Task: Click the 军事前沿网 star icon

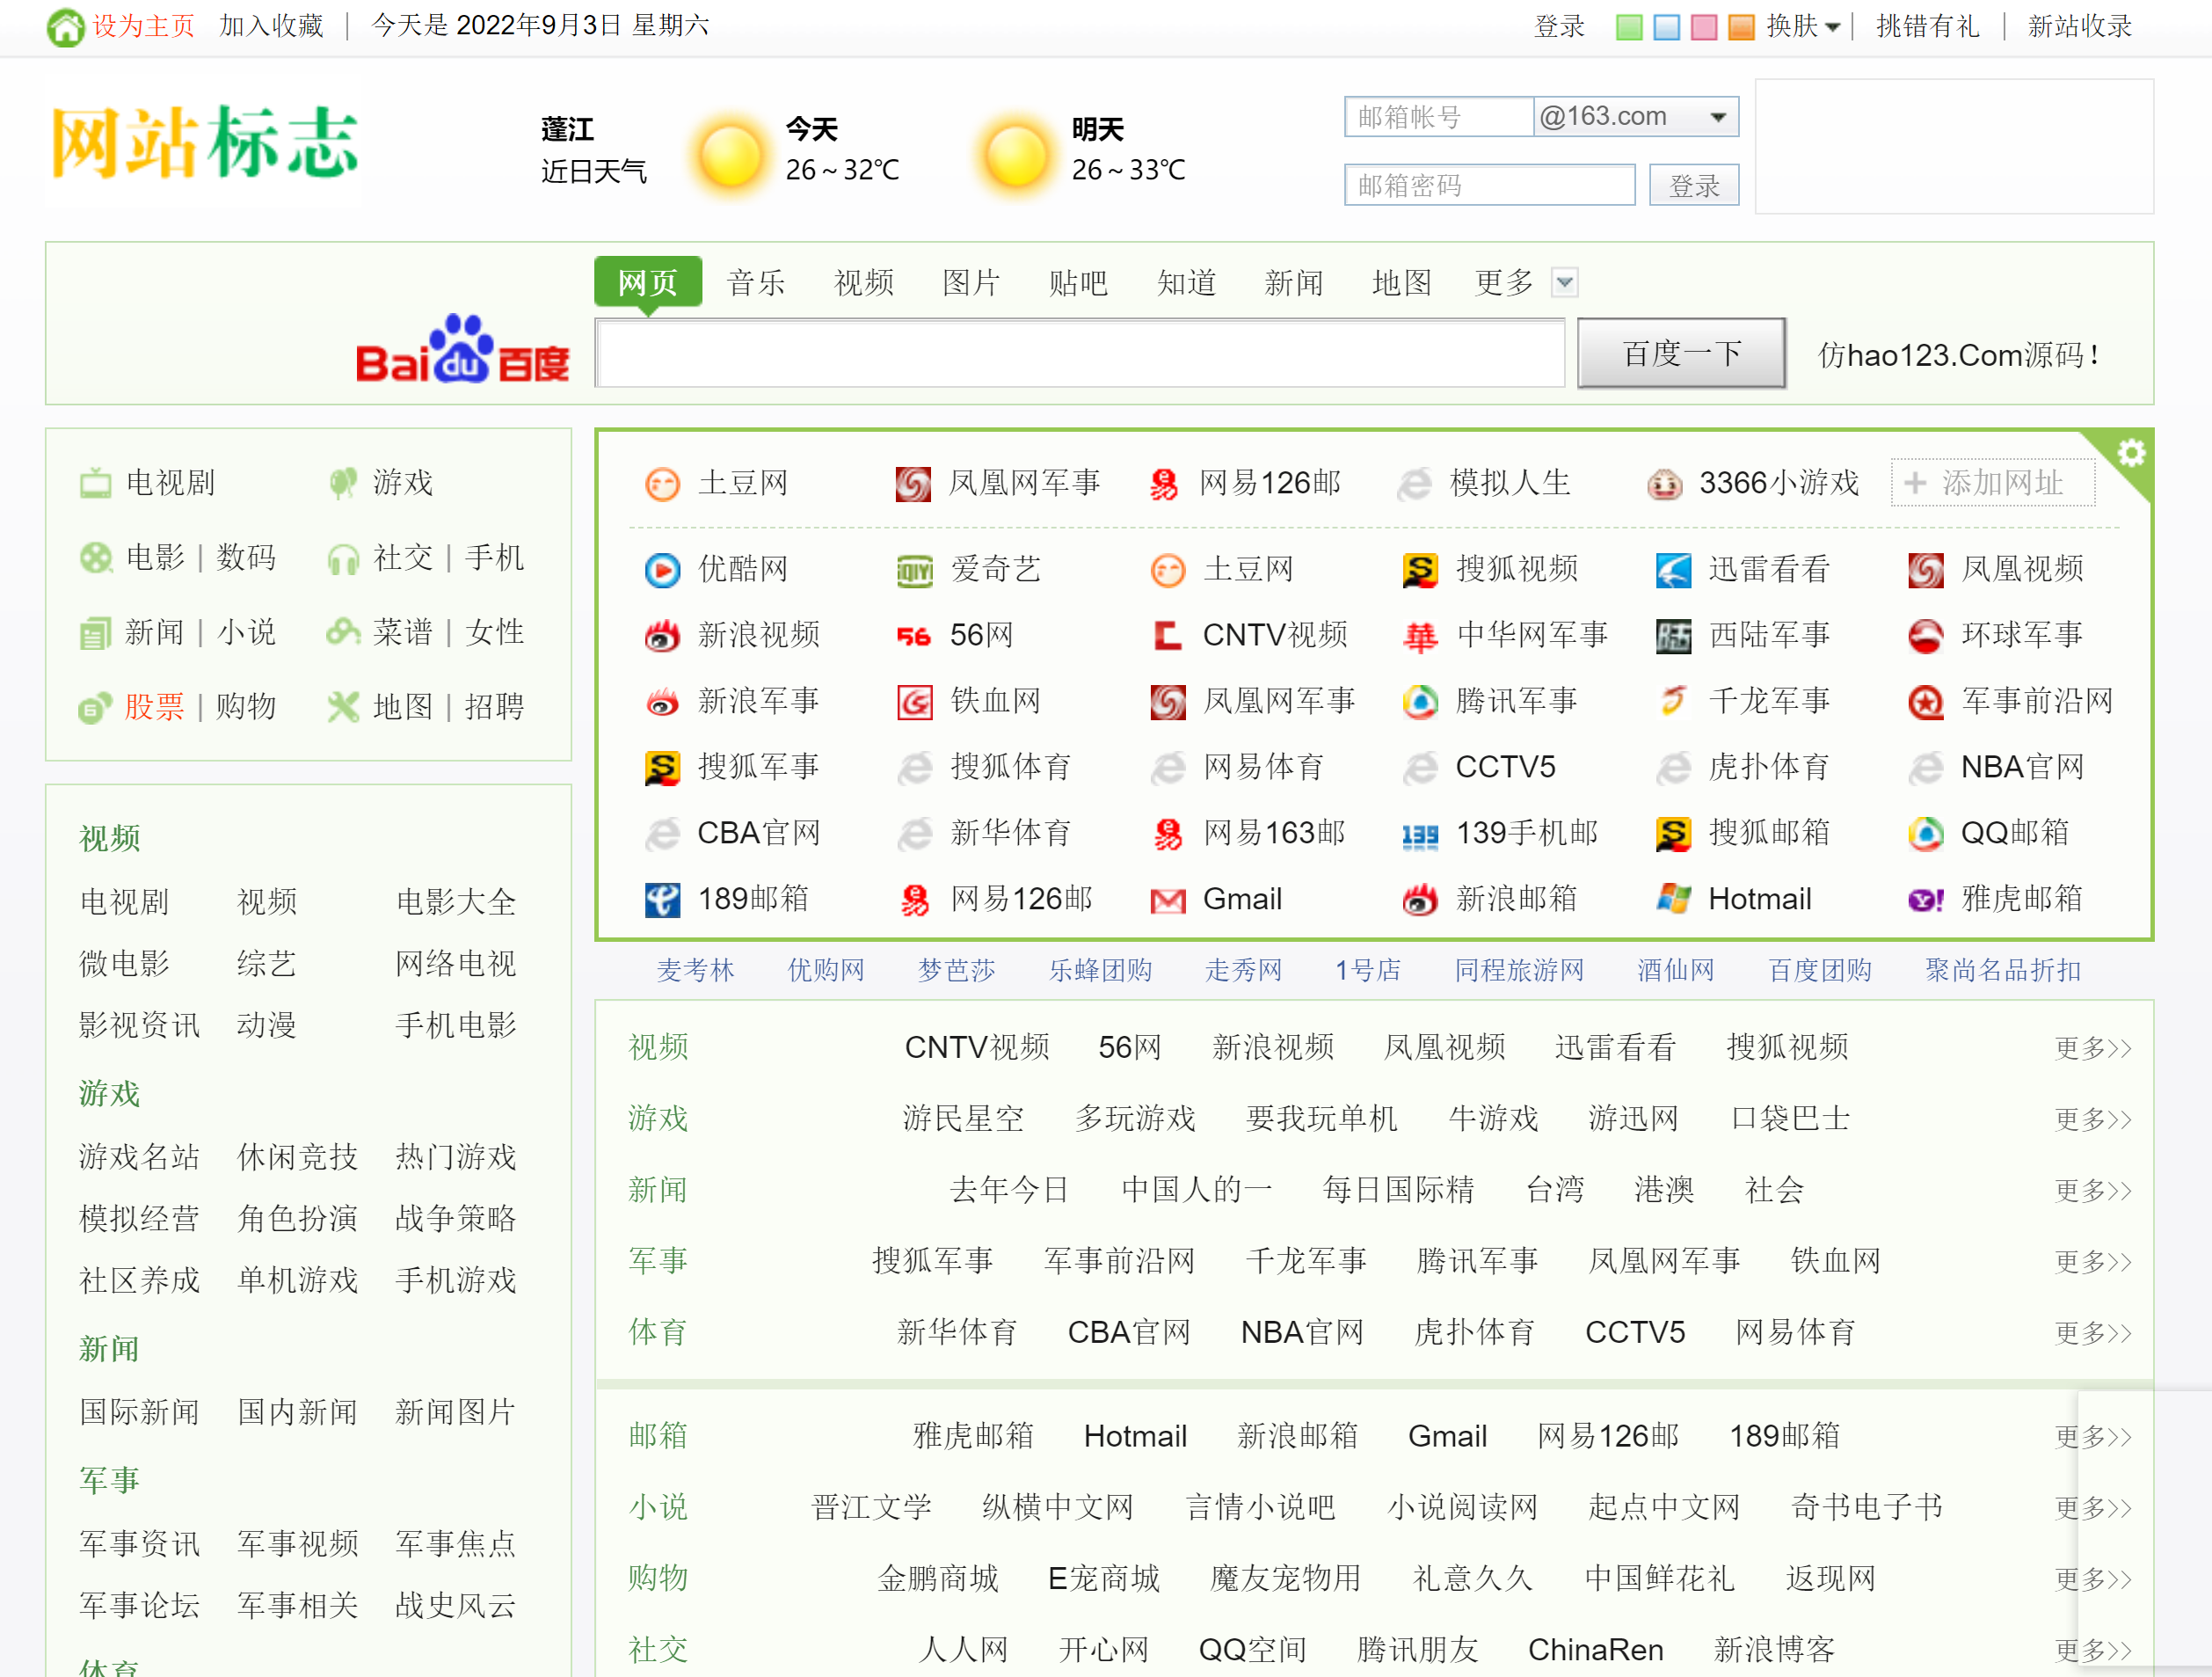Action: coord(1926,702)
